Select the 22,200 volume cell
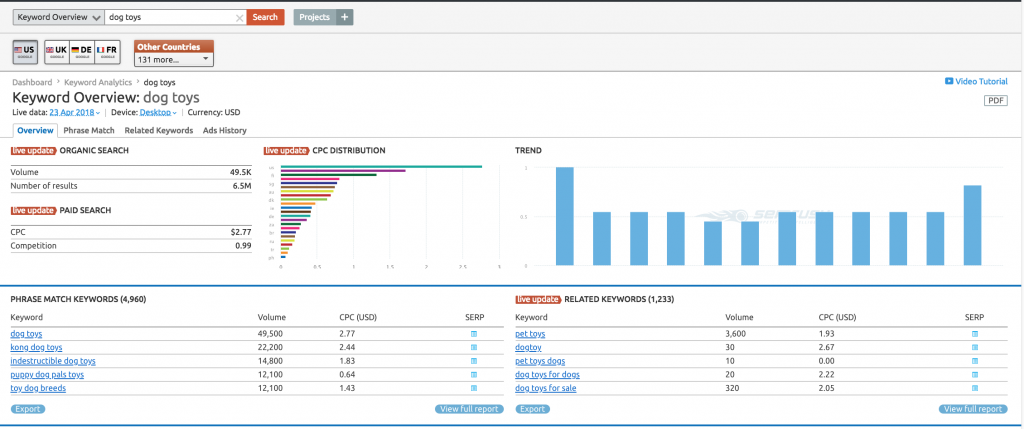1024x429 pixels. click(270, 347)
